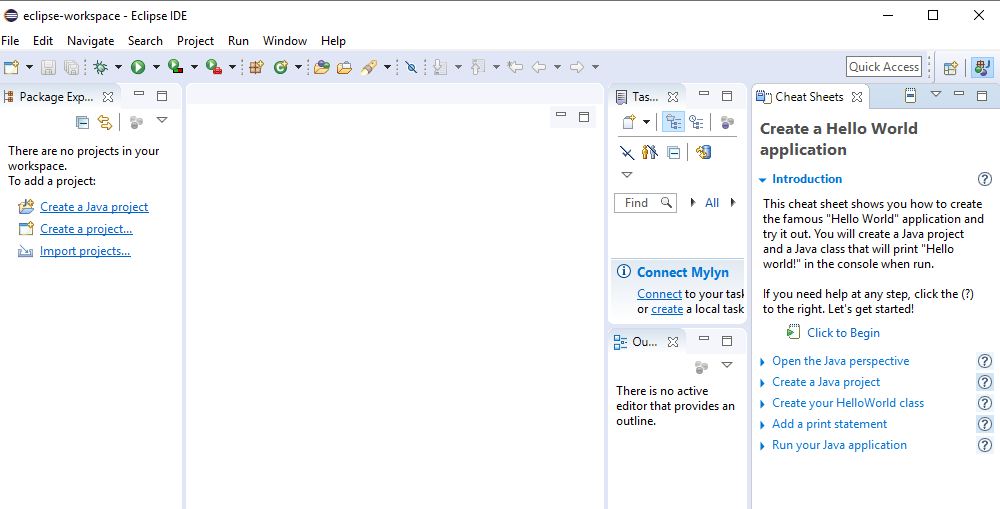Click the Forward navigation arrow
The width and height of the screenshot is (1000, 509).
coord(577,67)
